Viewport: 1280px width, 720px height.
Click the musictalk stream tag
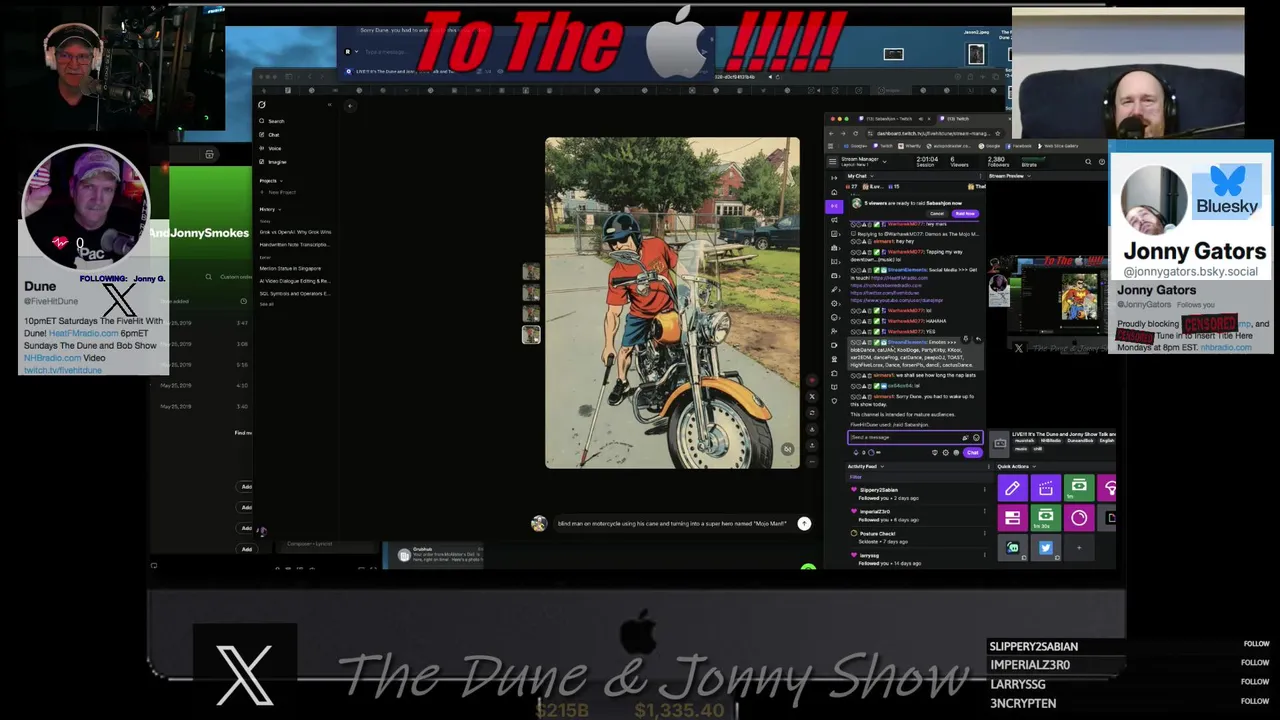tap(1025, 441)
